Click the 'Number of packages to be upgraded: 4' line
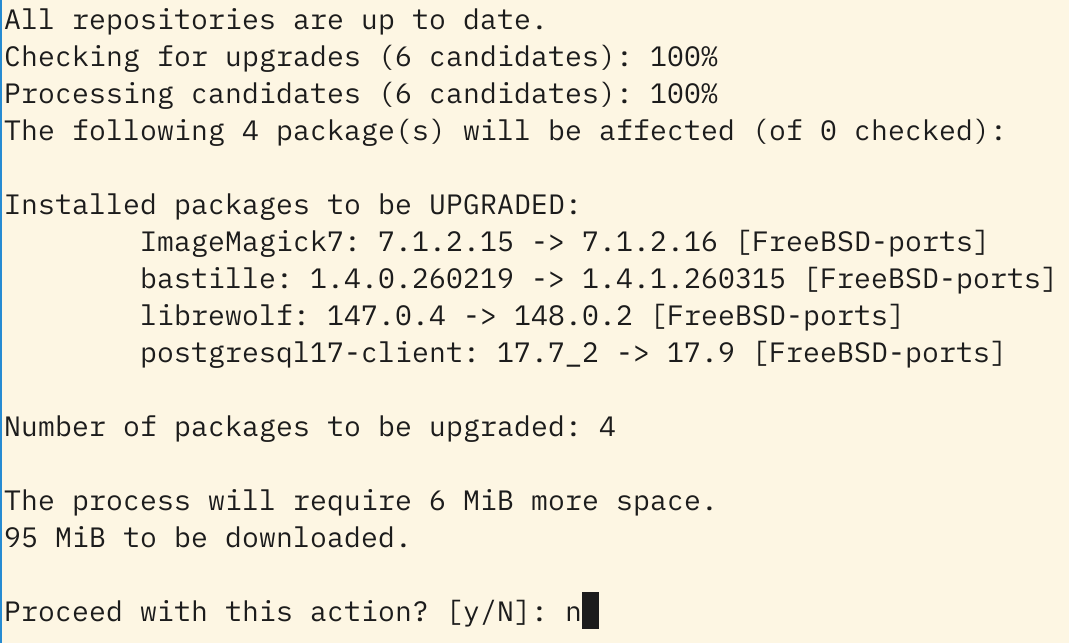The image size is (1069, 643). coord(309,427)
